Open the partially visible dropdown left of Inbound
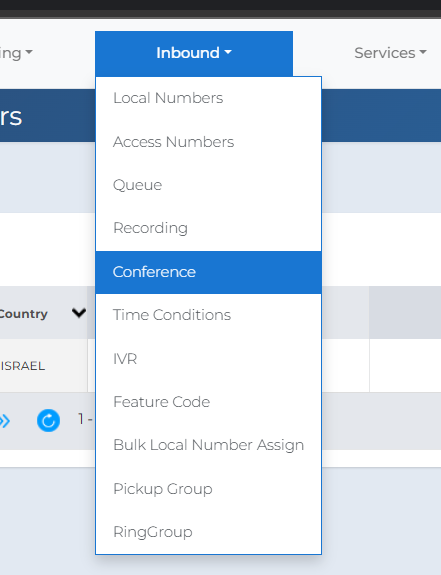This screenshot has width=441, height=575. [x=16, y=54]
